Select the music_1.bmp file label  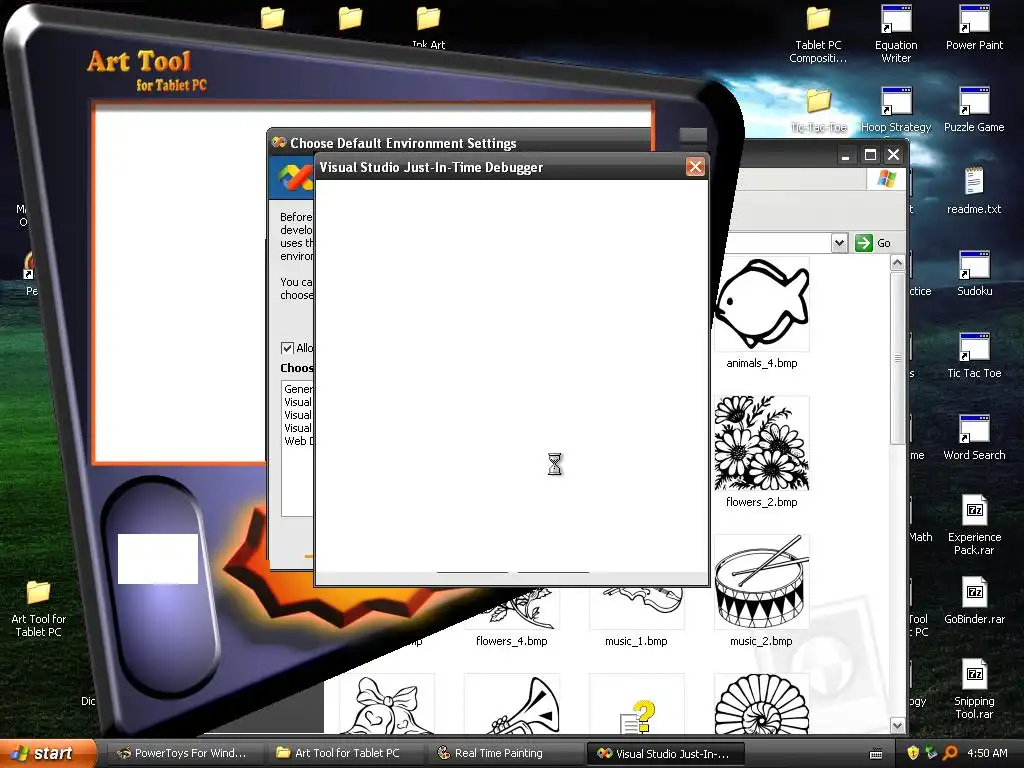coord(636,641)
